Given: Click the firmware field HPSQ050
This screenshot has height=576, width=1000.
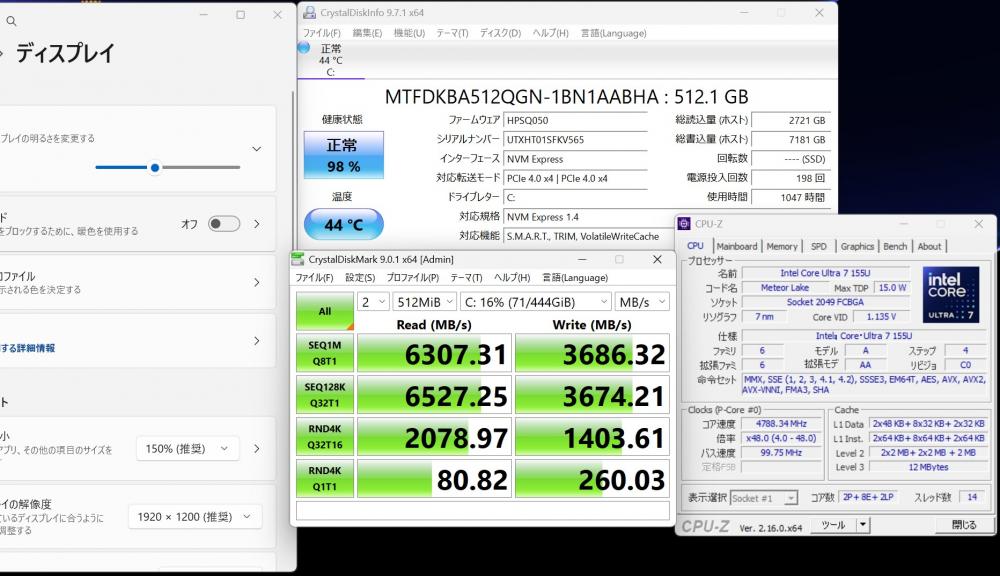Looking at the screenshot, I should point(575,120).
